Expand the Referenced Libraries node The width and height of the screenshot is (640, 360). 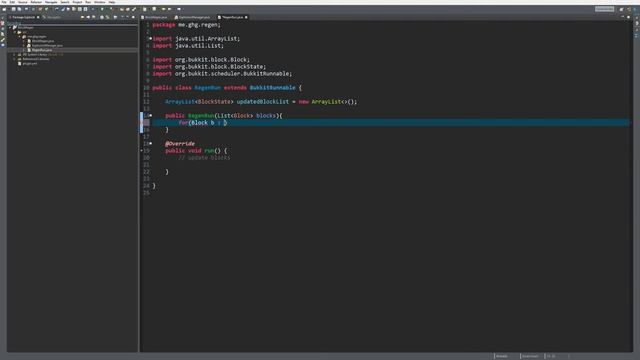coord(15,59)
